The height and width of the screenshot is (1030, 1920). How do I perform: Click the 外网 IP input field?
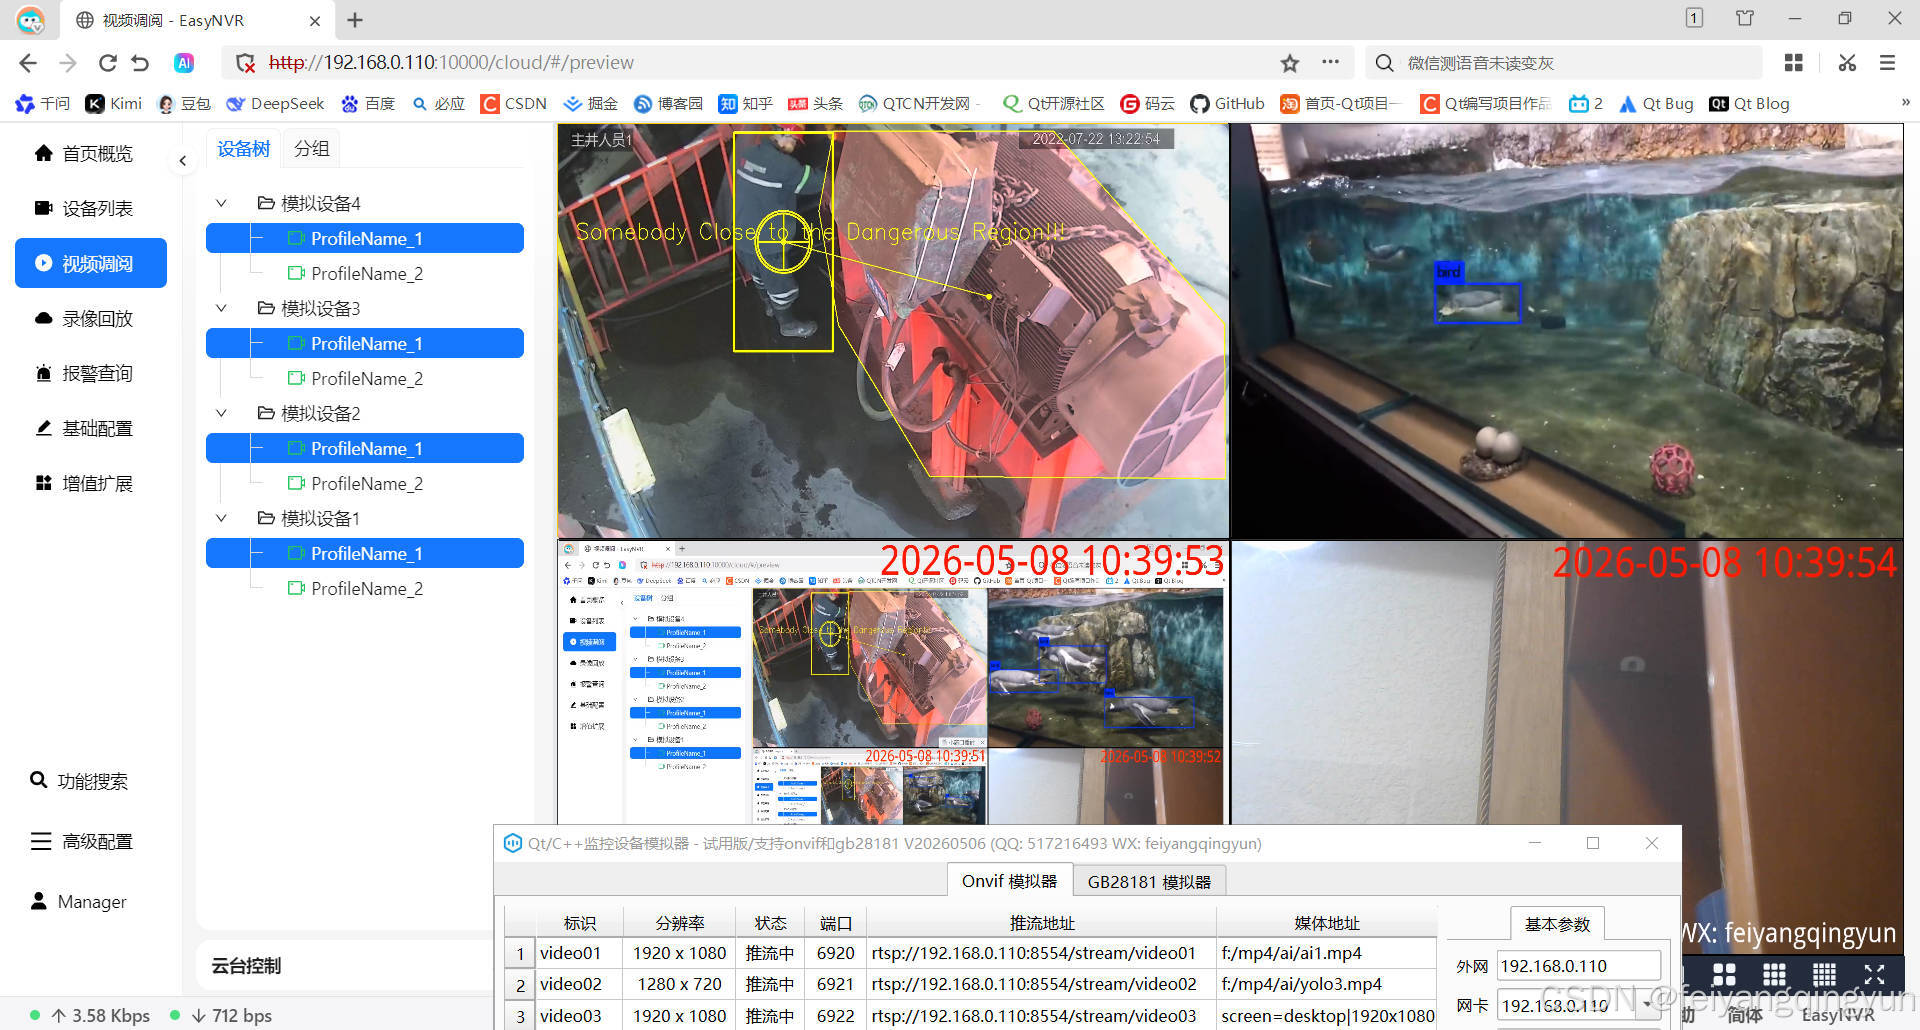(x=1578, y=966)
